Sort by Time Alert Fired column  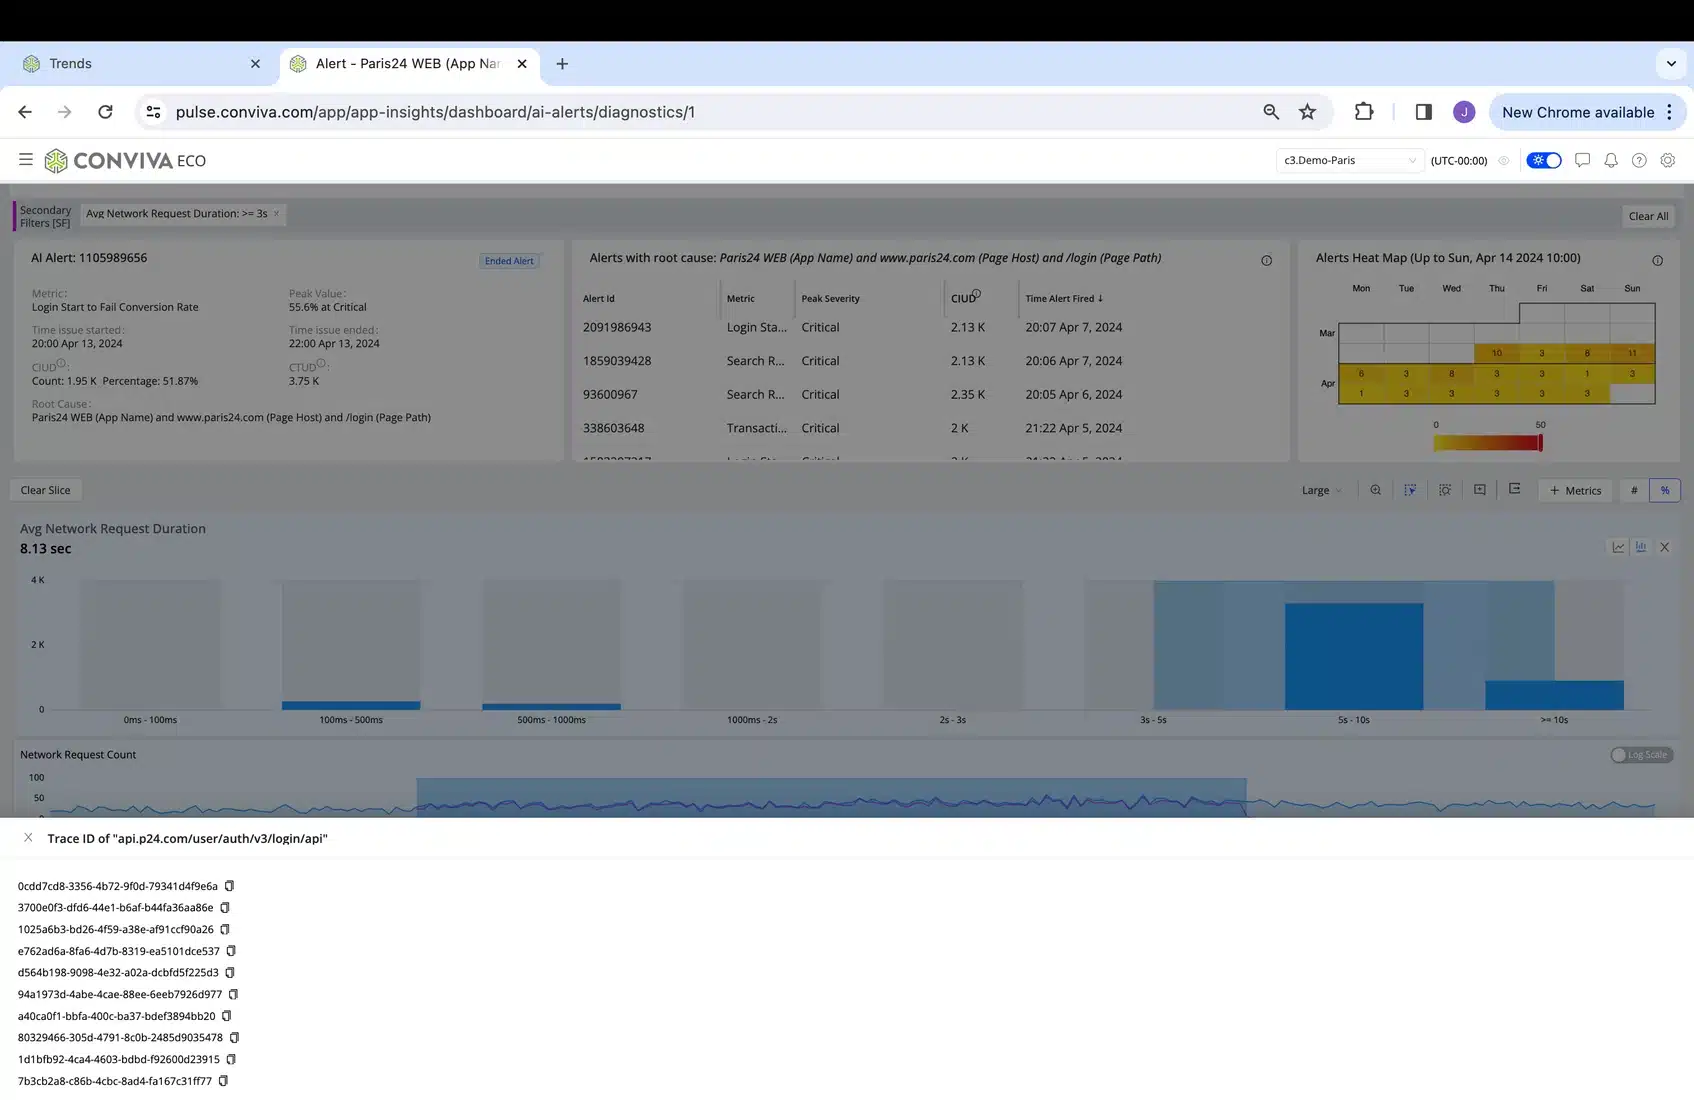point(1063,298)
